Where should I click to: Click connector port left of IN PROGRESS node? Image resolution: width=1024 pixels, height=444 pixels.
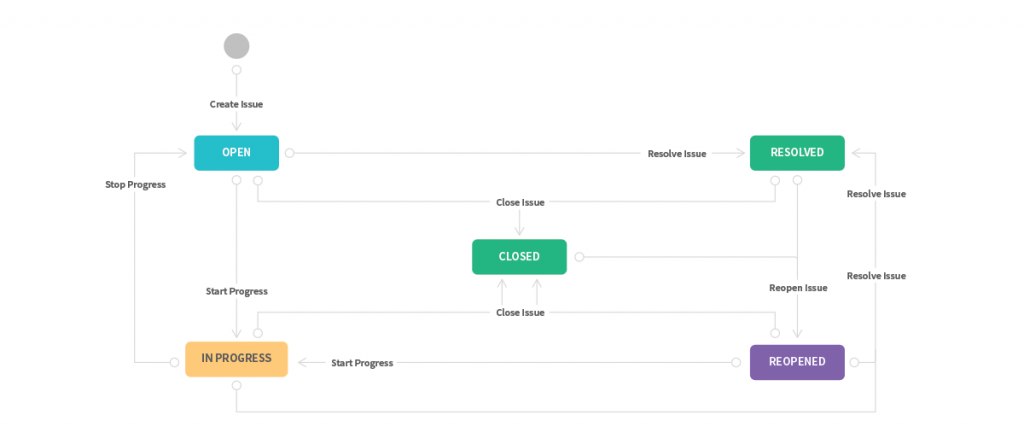174,362
